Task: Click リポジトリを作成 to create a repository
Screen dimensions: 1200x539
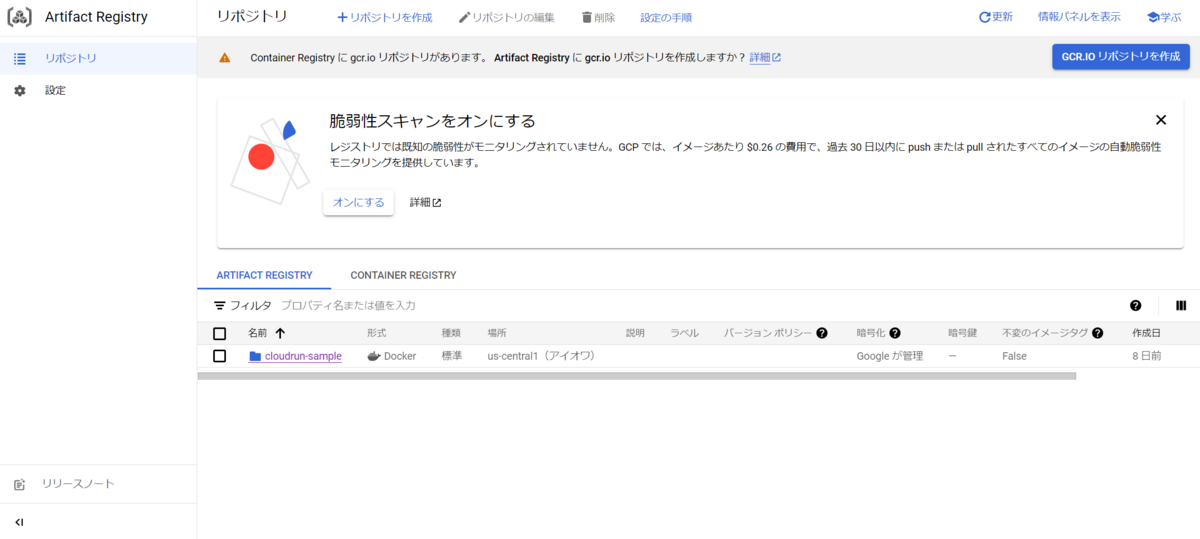Action: 384,18
